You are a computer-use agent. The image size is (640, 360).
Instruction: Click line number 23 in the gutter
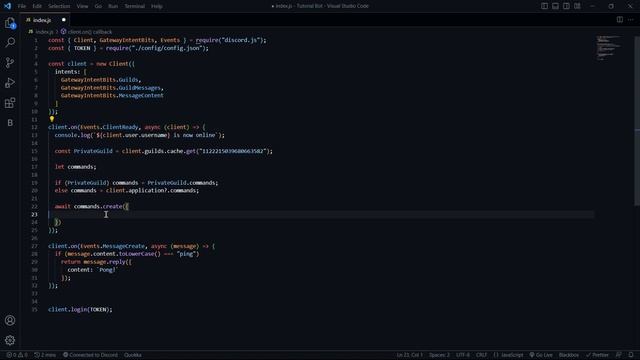tap(35, 214)
